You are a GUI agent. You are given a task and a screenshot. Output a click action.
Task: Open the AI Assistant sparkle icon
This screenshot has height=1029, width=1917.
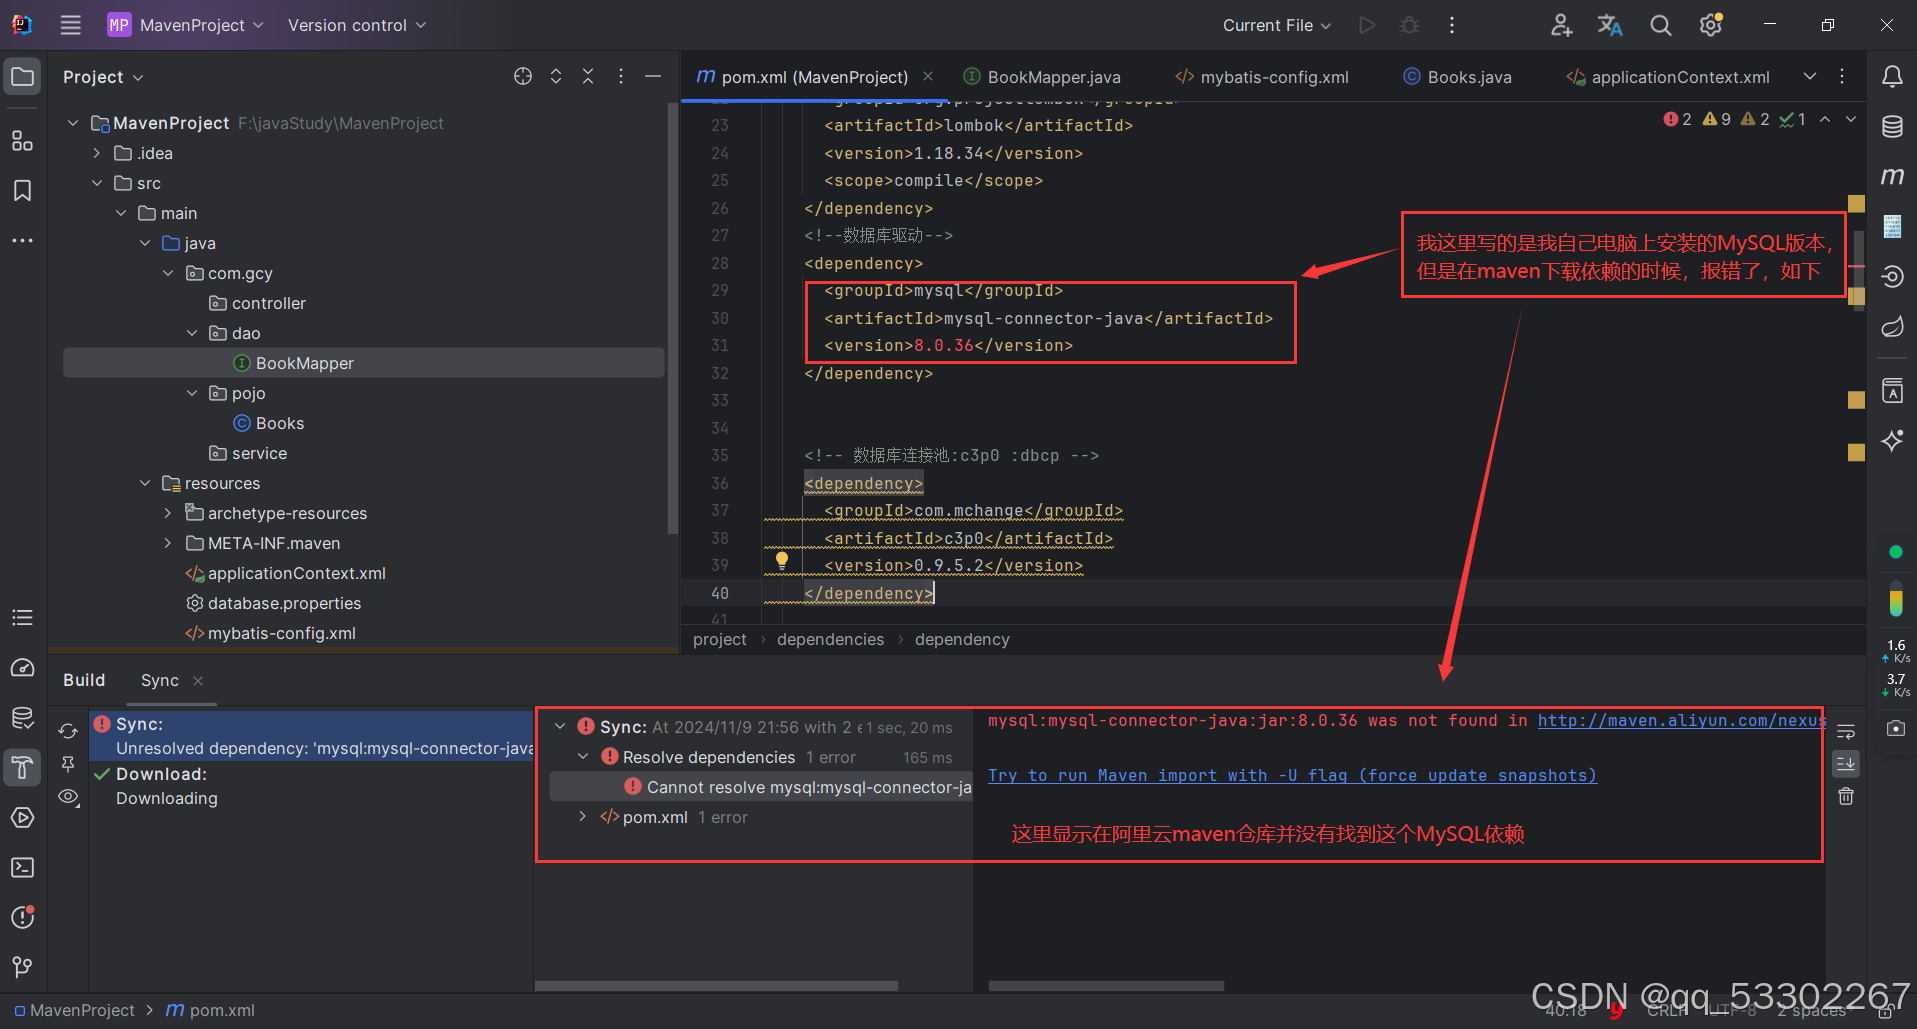pyautogui.click(x=1892, y=441)
